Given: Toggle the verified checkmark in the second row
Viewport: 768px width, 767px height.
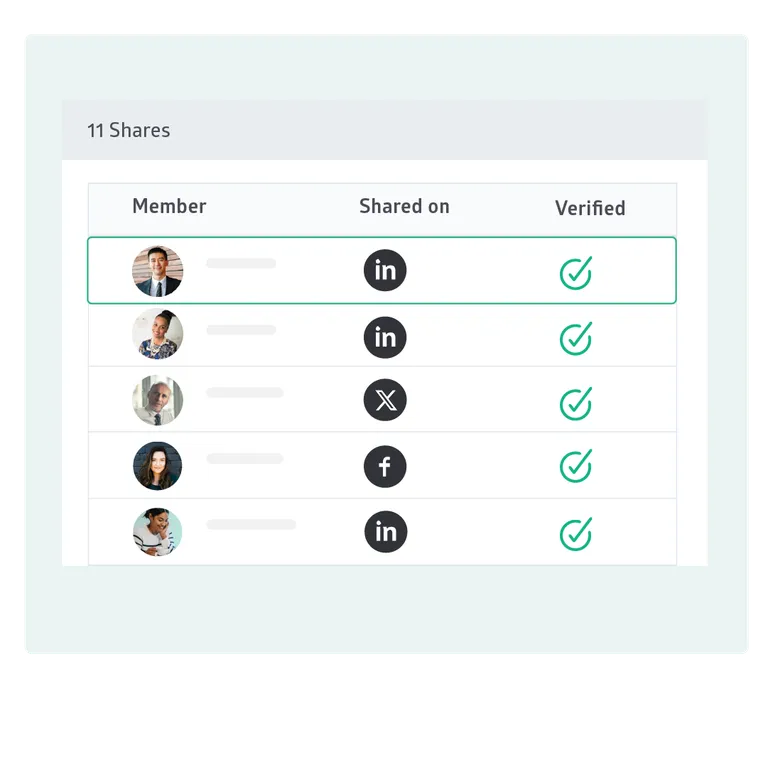Looking at the screenshot, I should click(575, 338).
